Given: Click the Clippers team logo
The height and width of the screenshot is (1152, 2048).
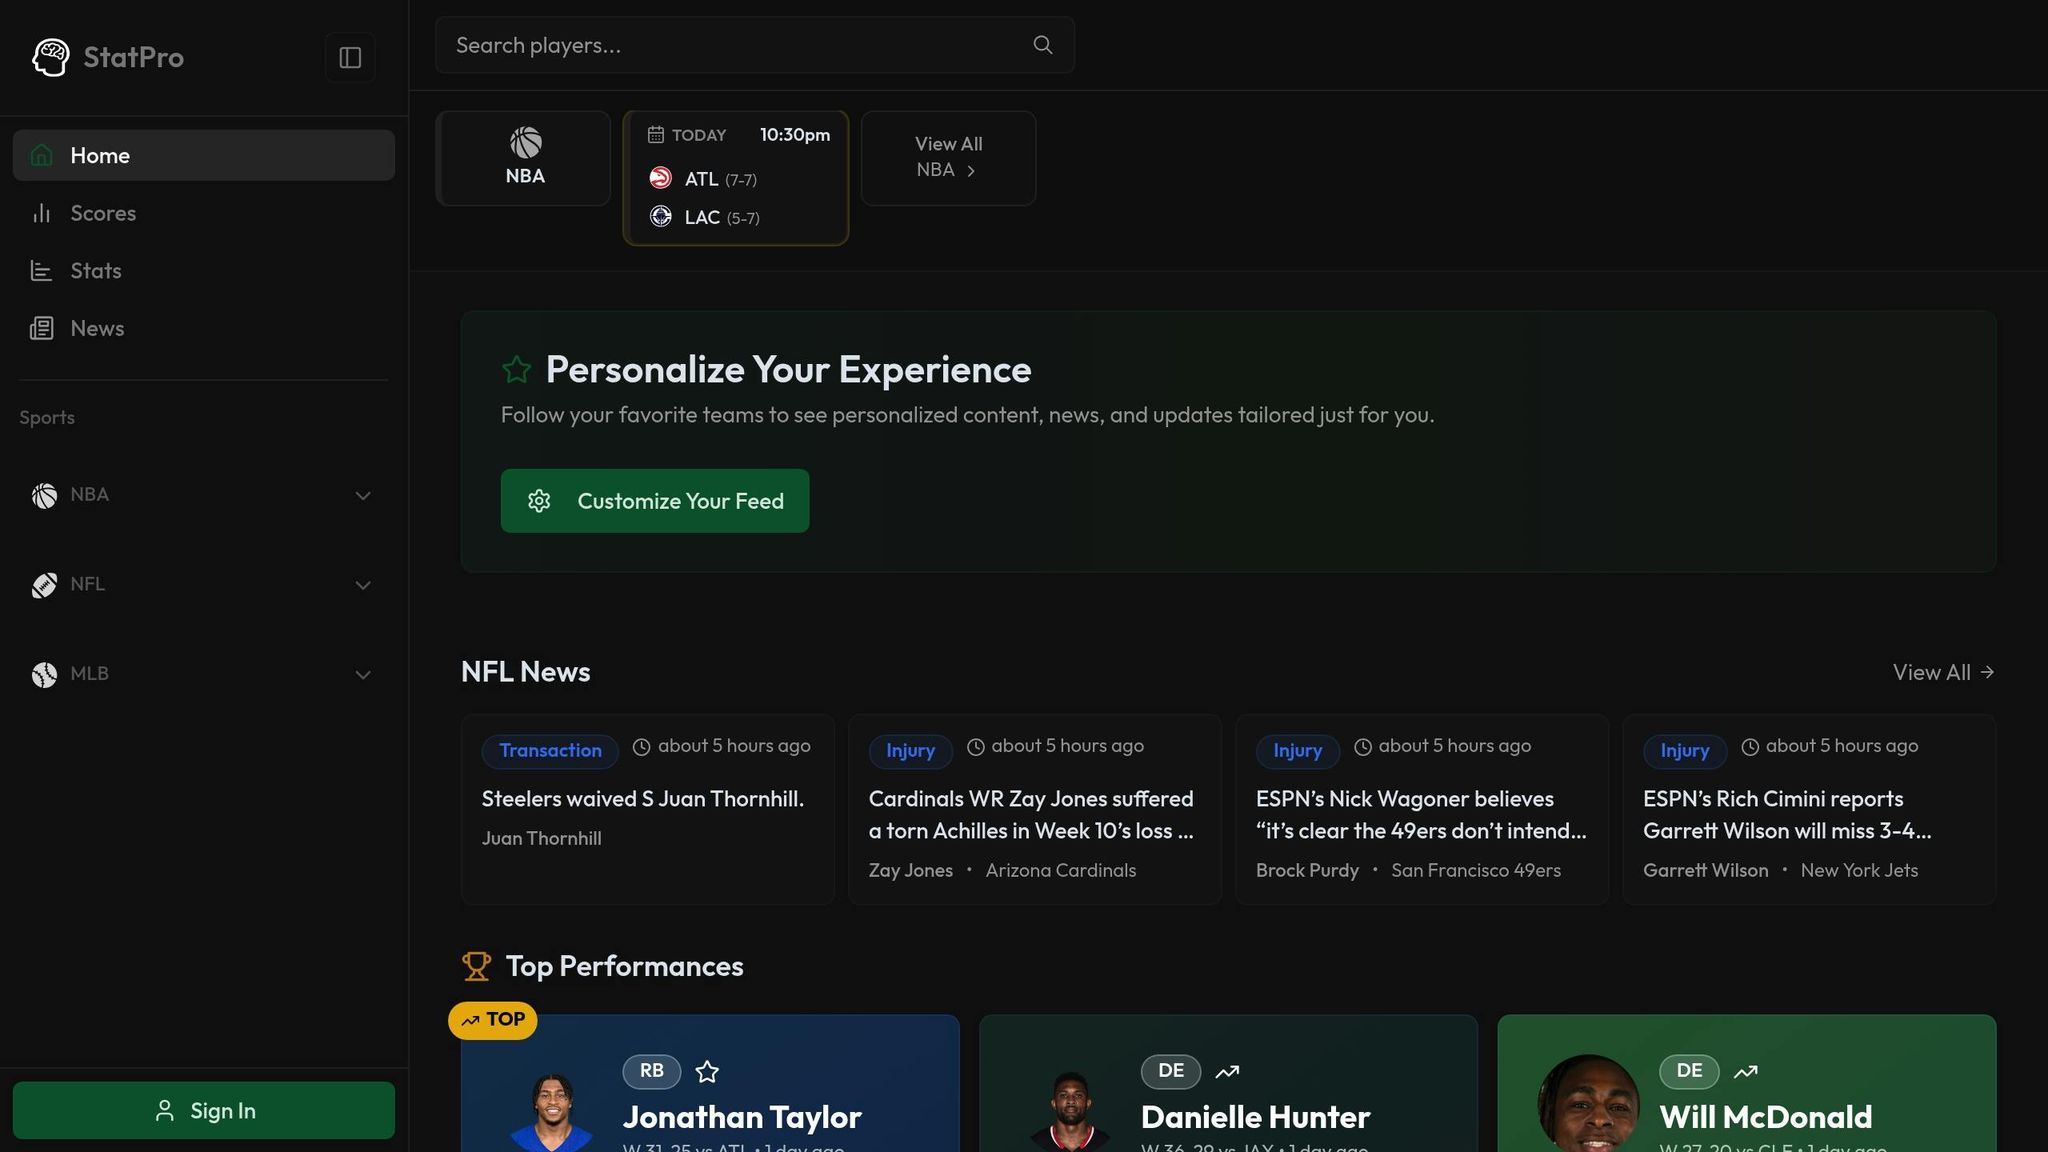Looking at the screenshot, I should [660, 216].
